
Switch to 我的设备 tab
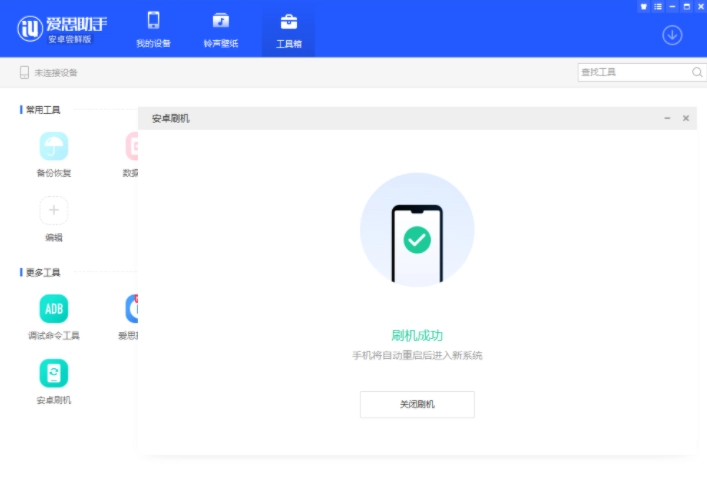point(153,30)
